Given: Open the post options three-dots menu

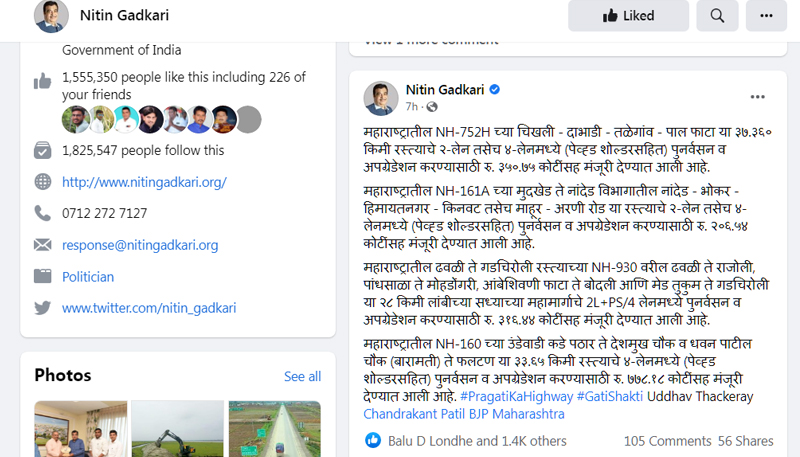Looking at the screenshot, I should pyautogui.click(x=757, y=97).
